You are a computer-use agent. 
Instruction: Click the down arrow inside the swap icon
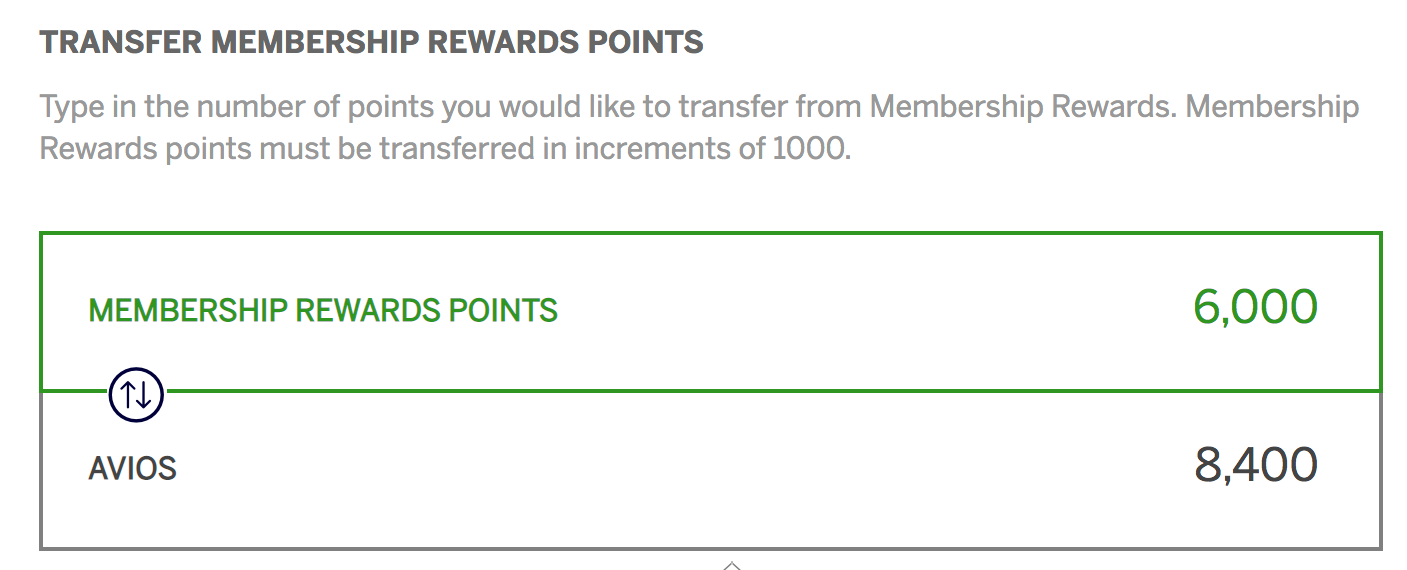[144, 396]
